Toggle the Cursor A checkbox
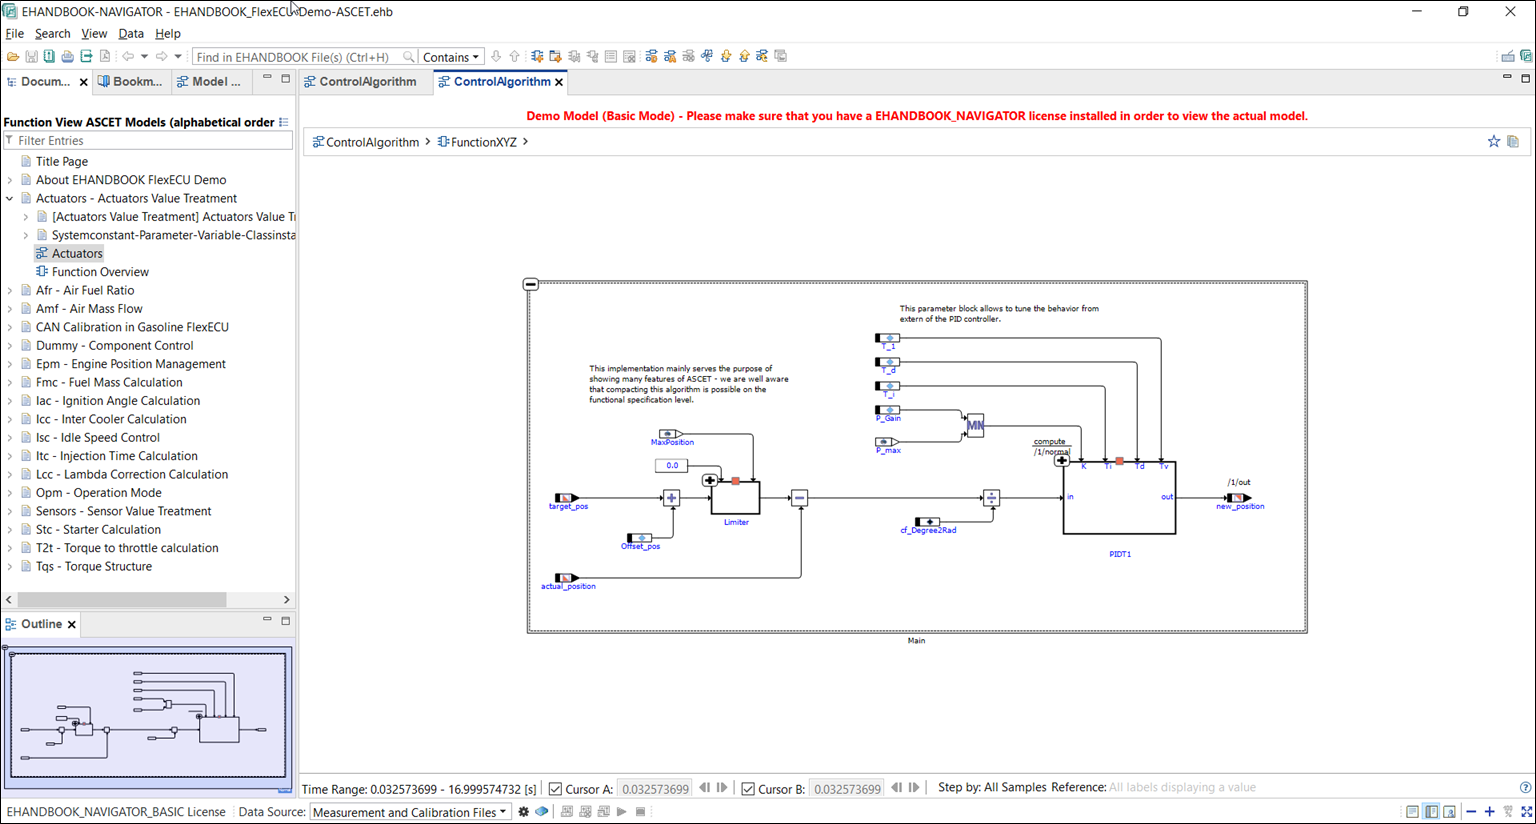The width and height of the screenshot is (1536, 824). coord(556,789)
